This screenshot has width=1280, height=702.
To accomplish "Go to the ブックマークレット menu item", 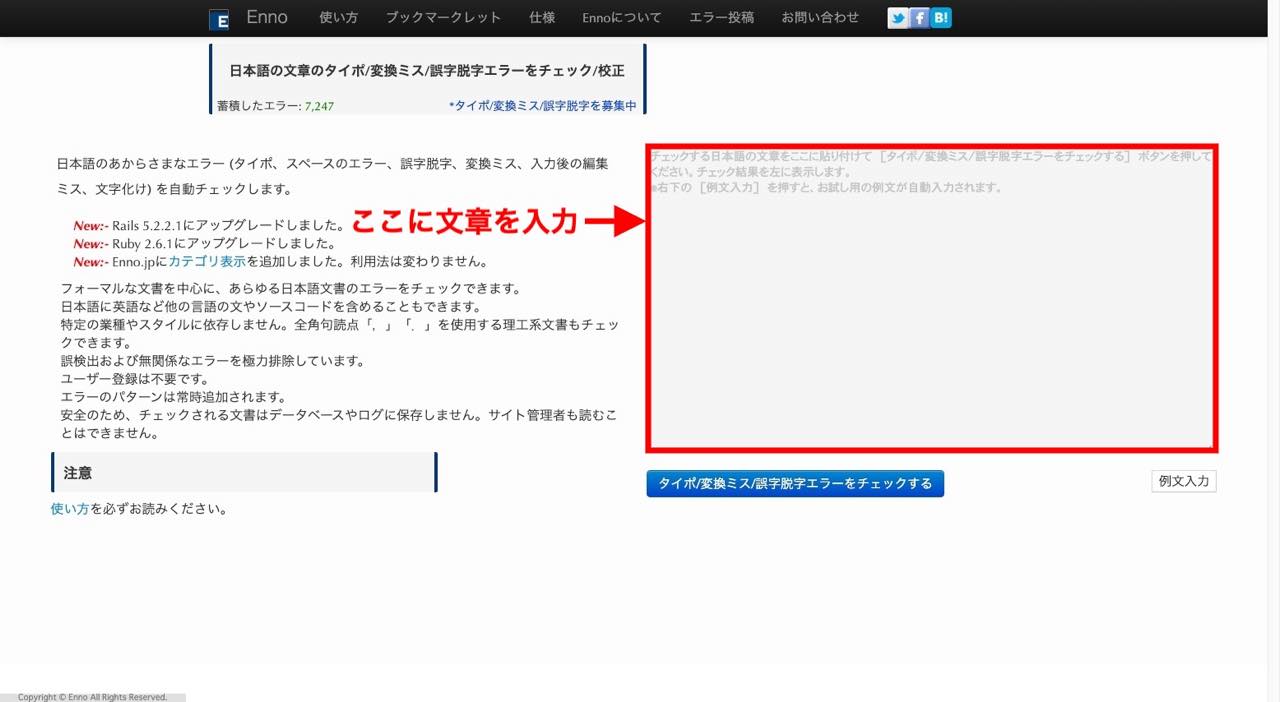I will point(443,18).
